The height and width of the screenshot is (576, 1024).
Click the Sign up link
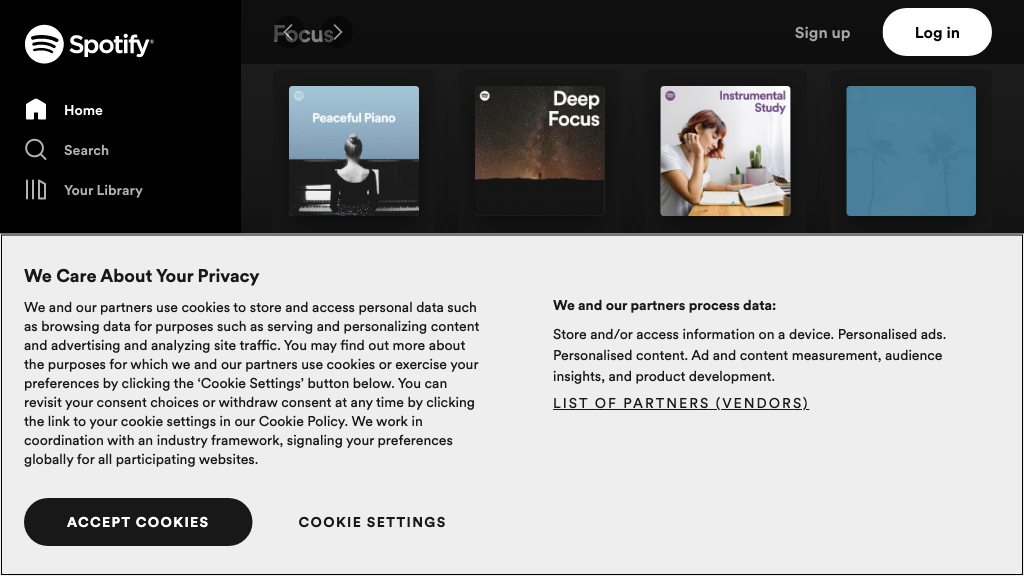click(822, 32)
